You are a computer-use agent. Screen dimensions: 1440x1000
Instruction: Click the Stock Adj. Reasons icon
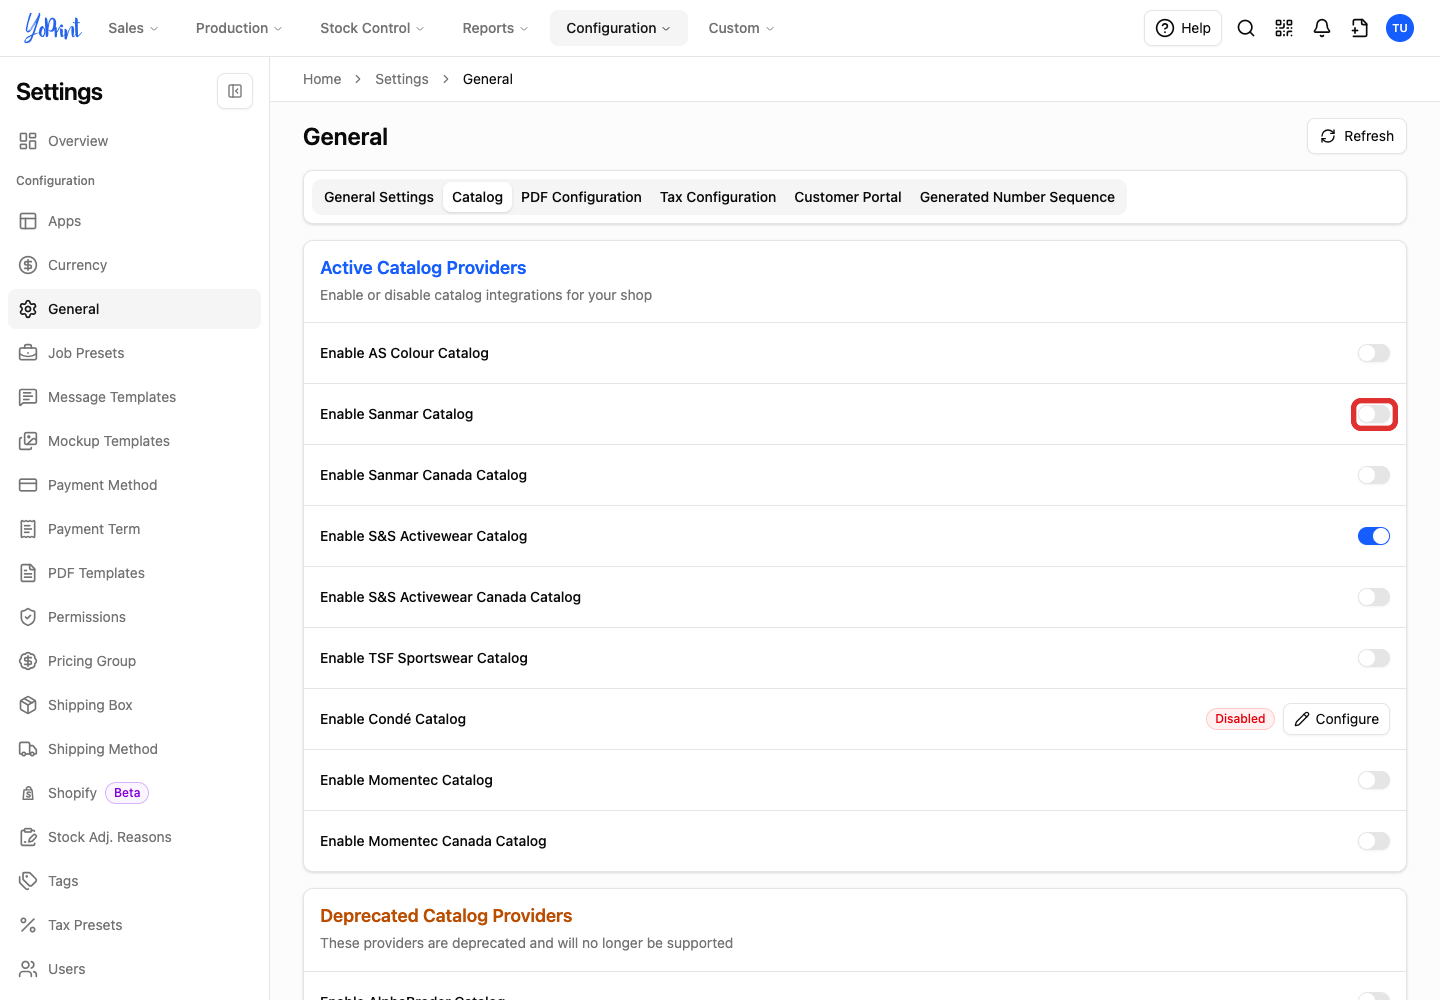coord(28,837)
